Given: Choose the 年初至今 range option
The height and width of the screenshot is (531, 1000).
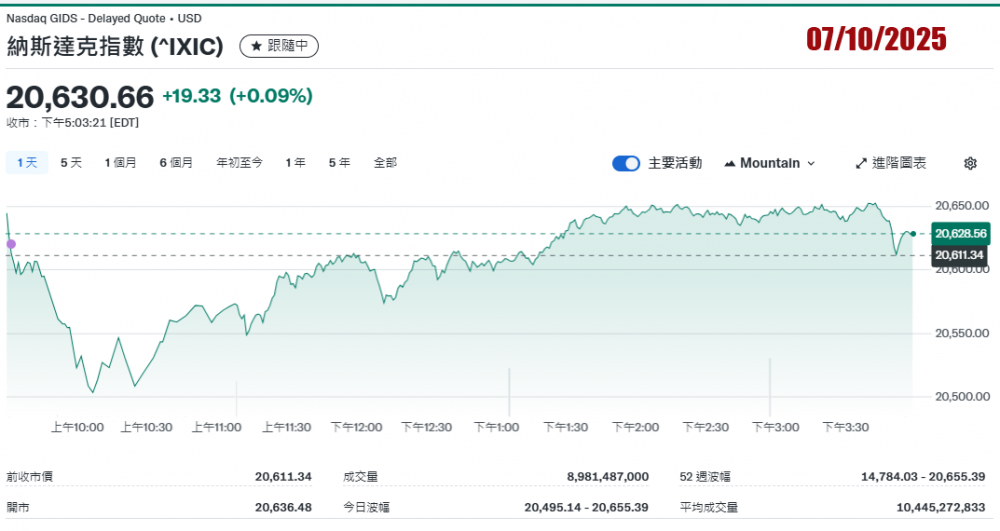Looking at the screenshot, I should click(x=239, y=162).
